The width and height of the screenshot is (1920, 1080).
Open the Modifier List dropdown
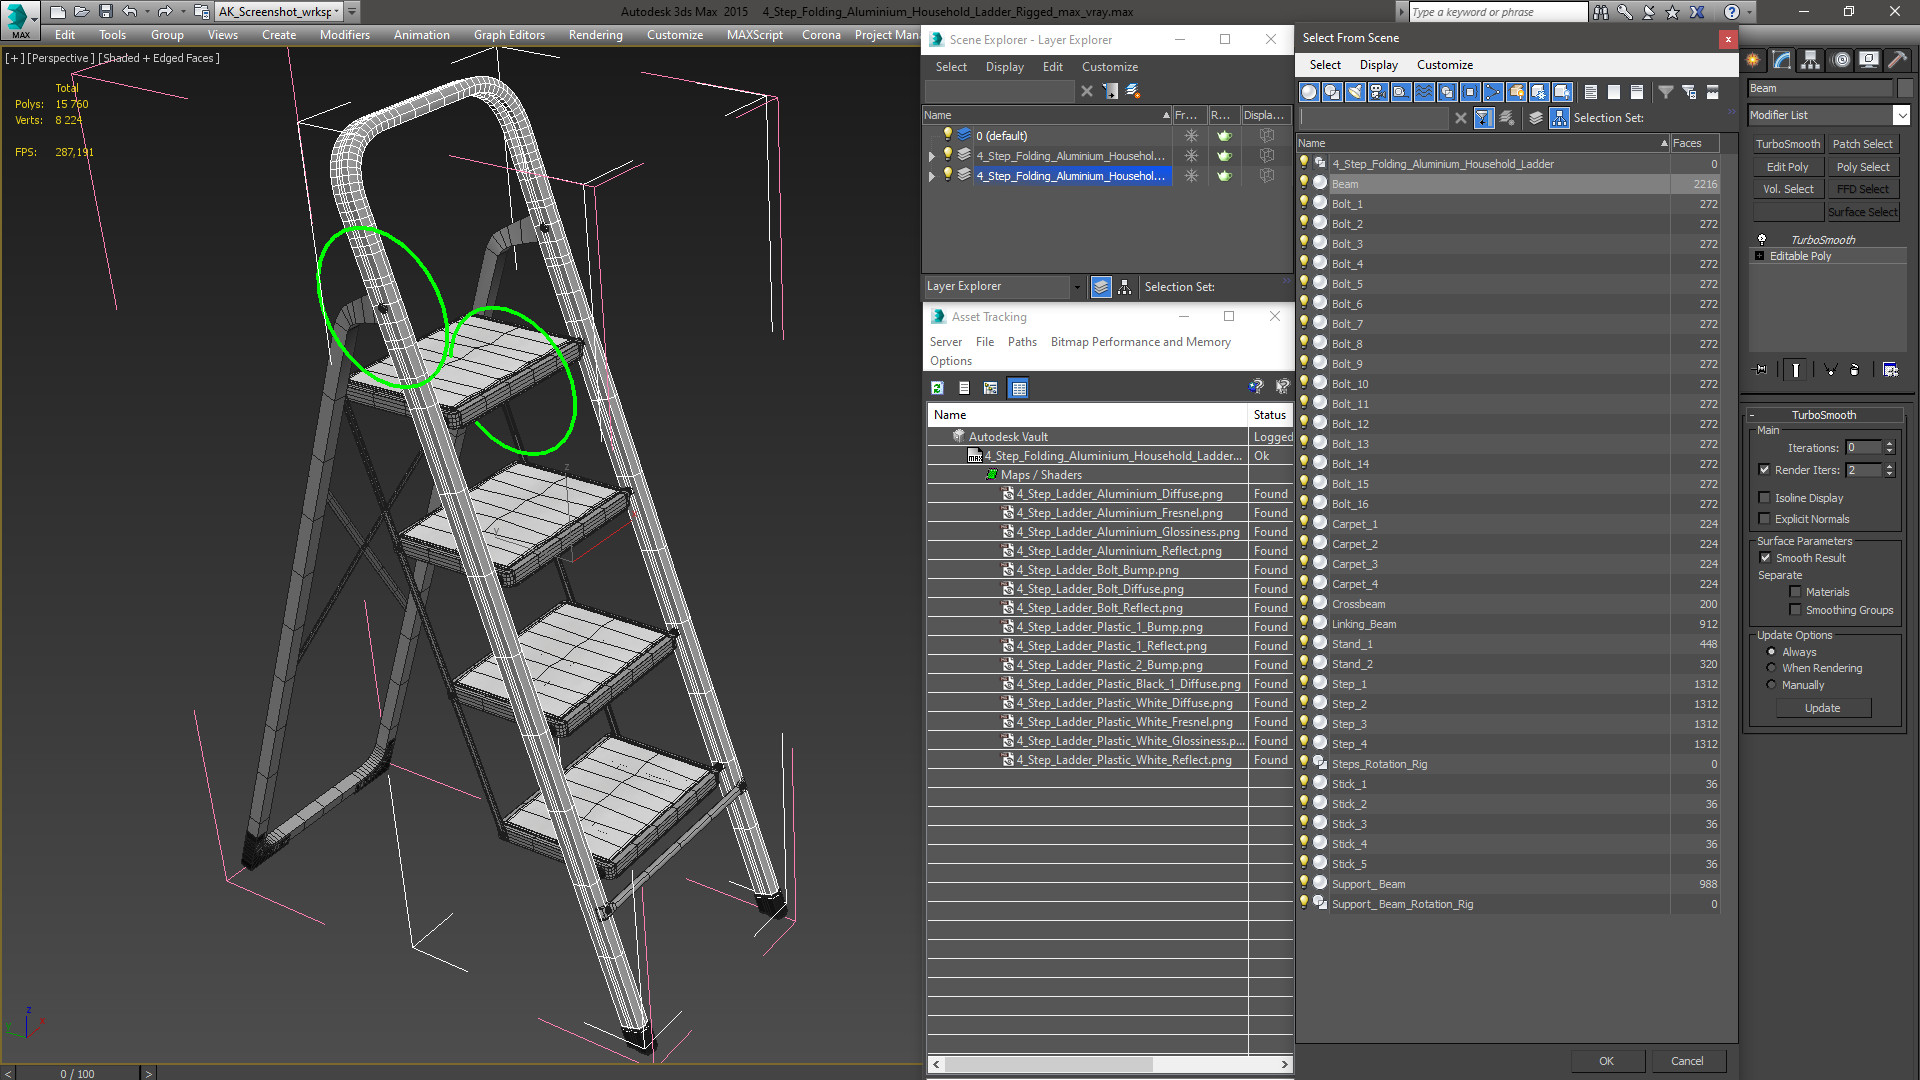[x=1901, y=115]
